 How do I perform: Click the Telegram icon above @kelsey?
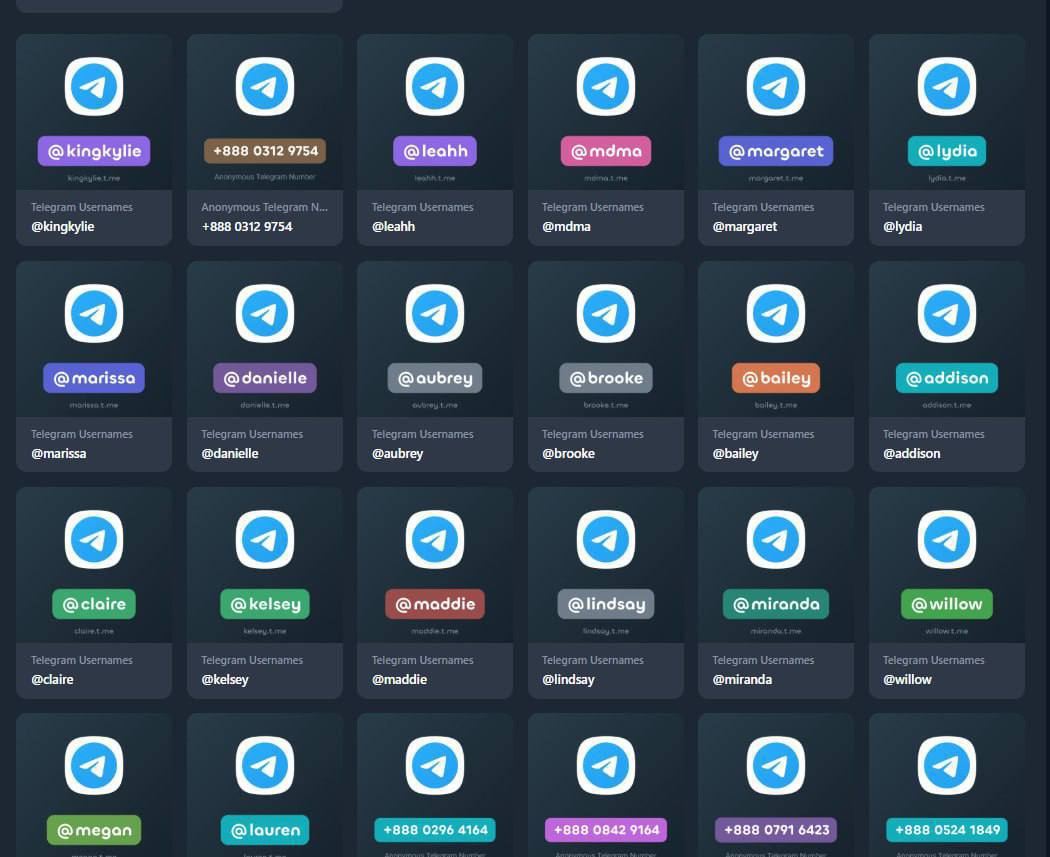(x=265, y=539)
